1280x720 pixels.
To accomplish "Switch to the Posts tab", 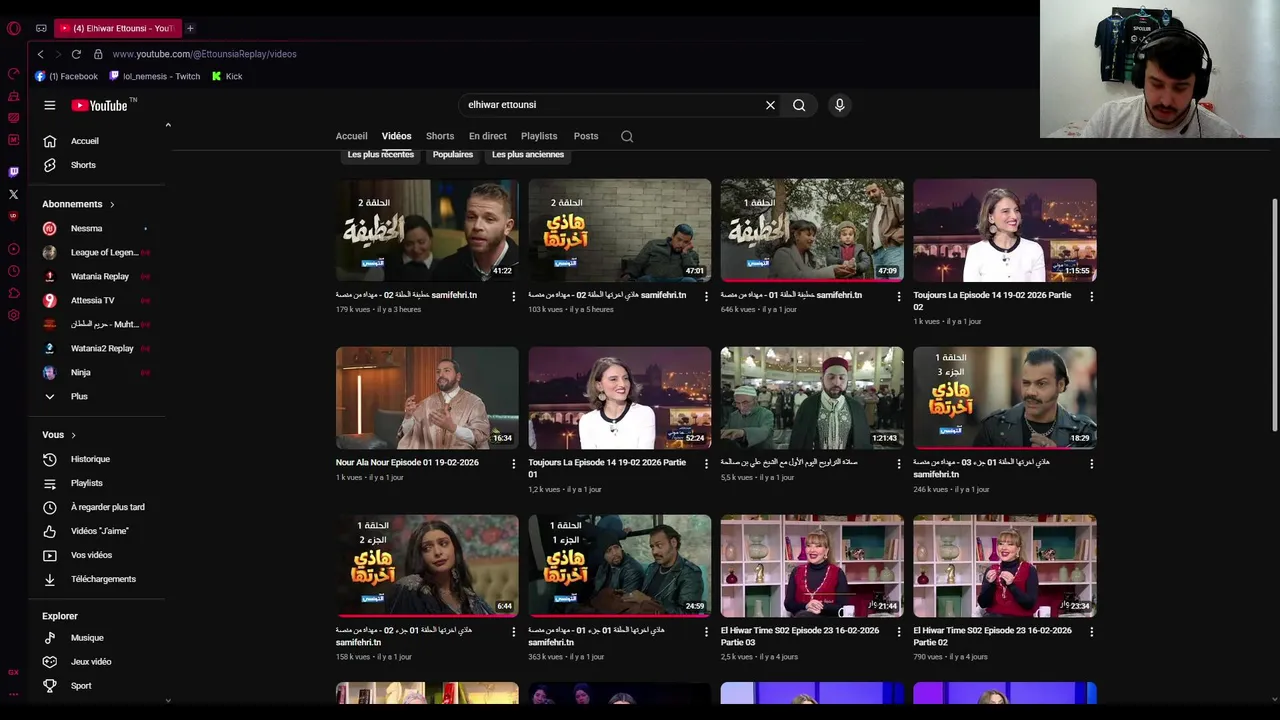I will [586, 136].
